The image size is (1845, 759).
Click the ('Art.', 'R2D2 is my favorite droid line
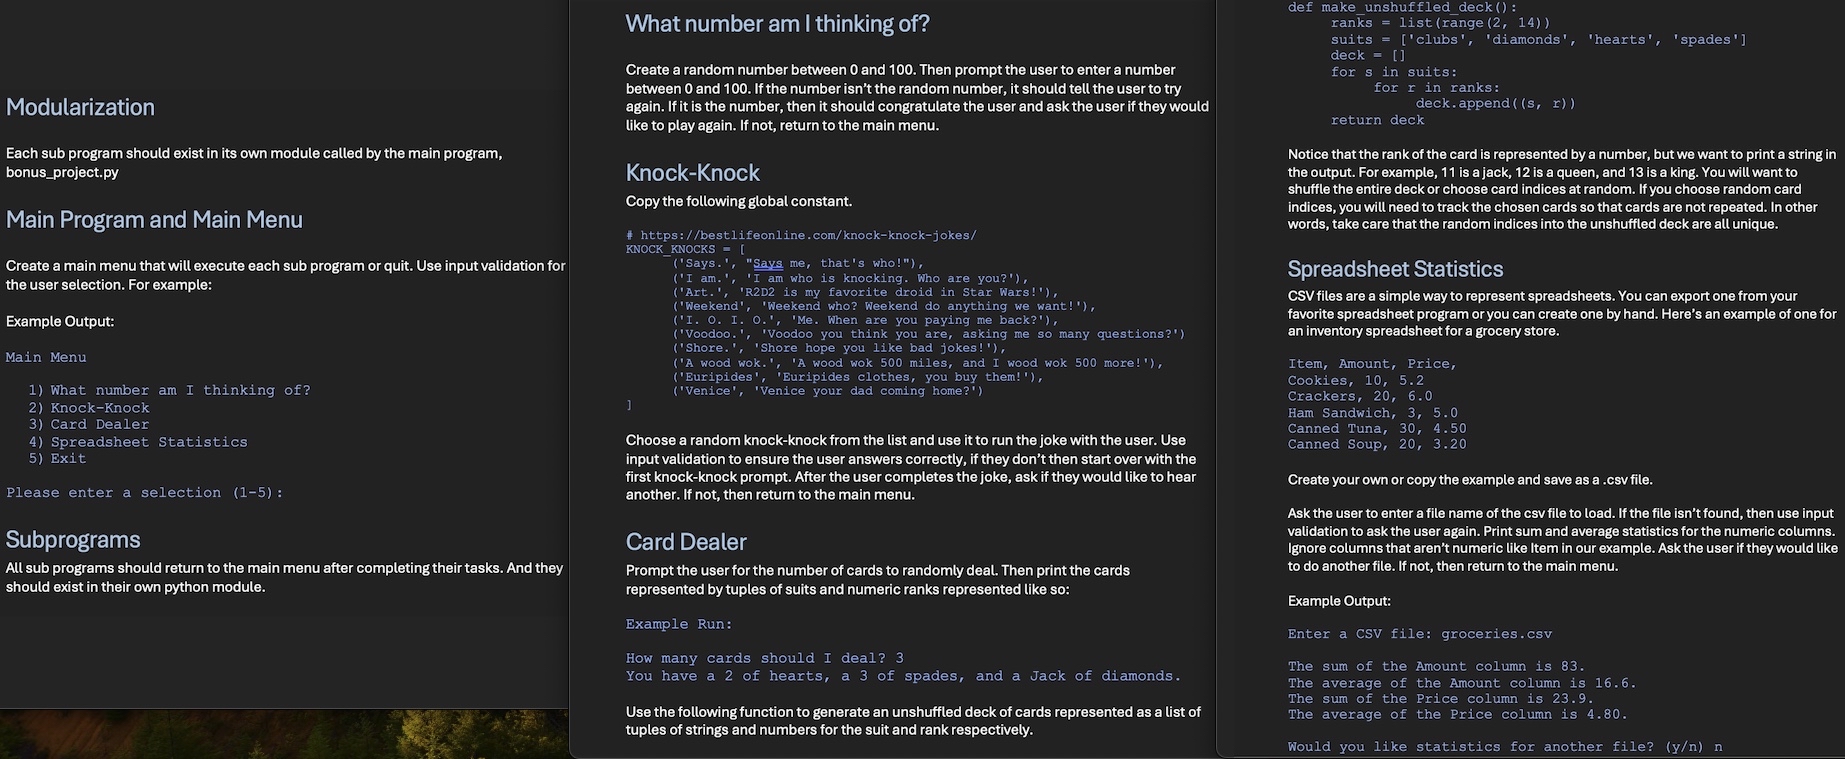866,293
